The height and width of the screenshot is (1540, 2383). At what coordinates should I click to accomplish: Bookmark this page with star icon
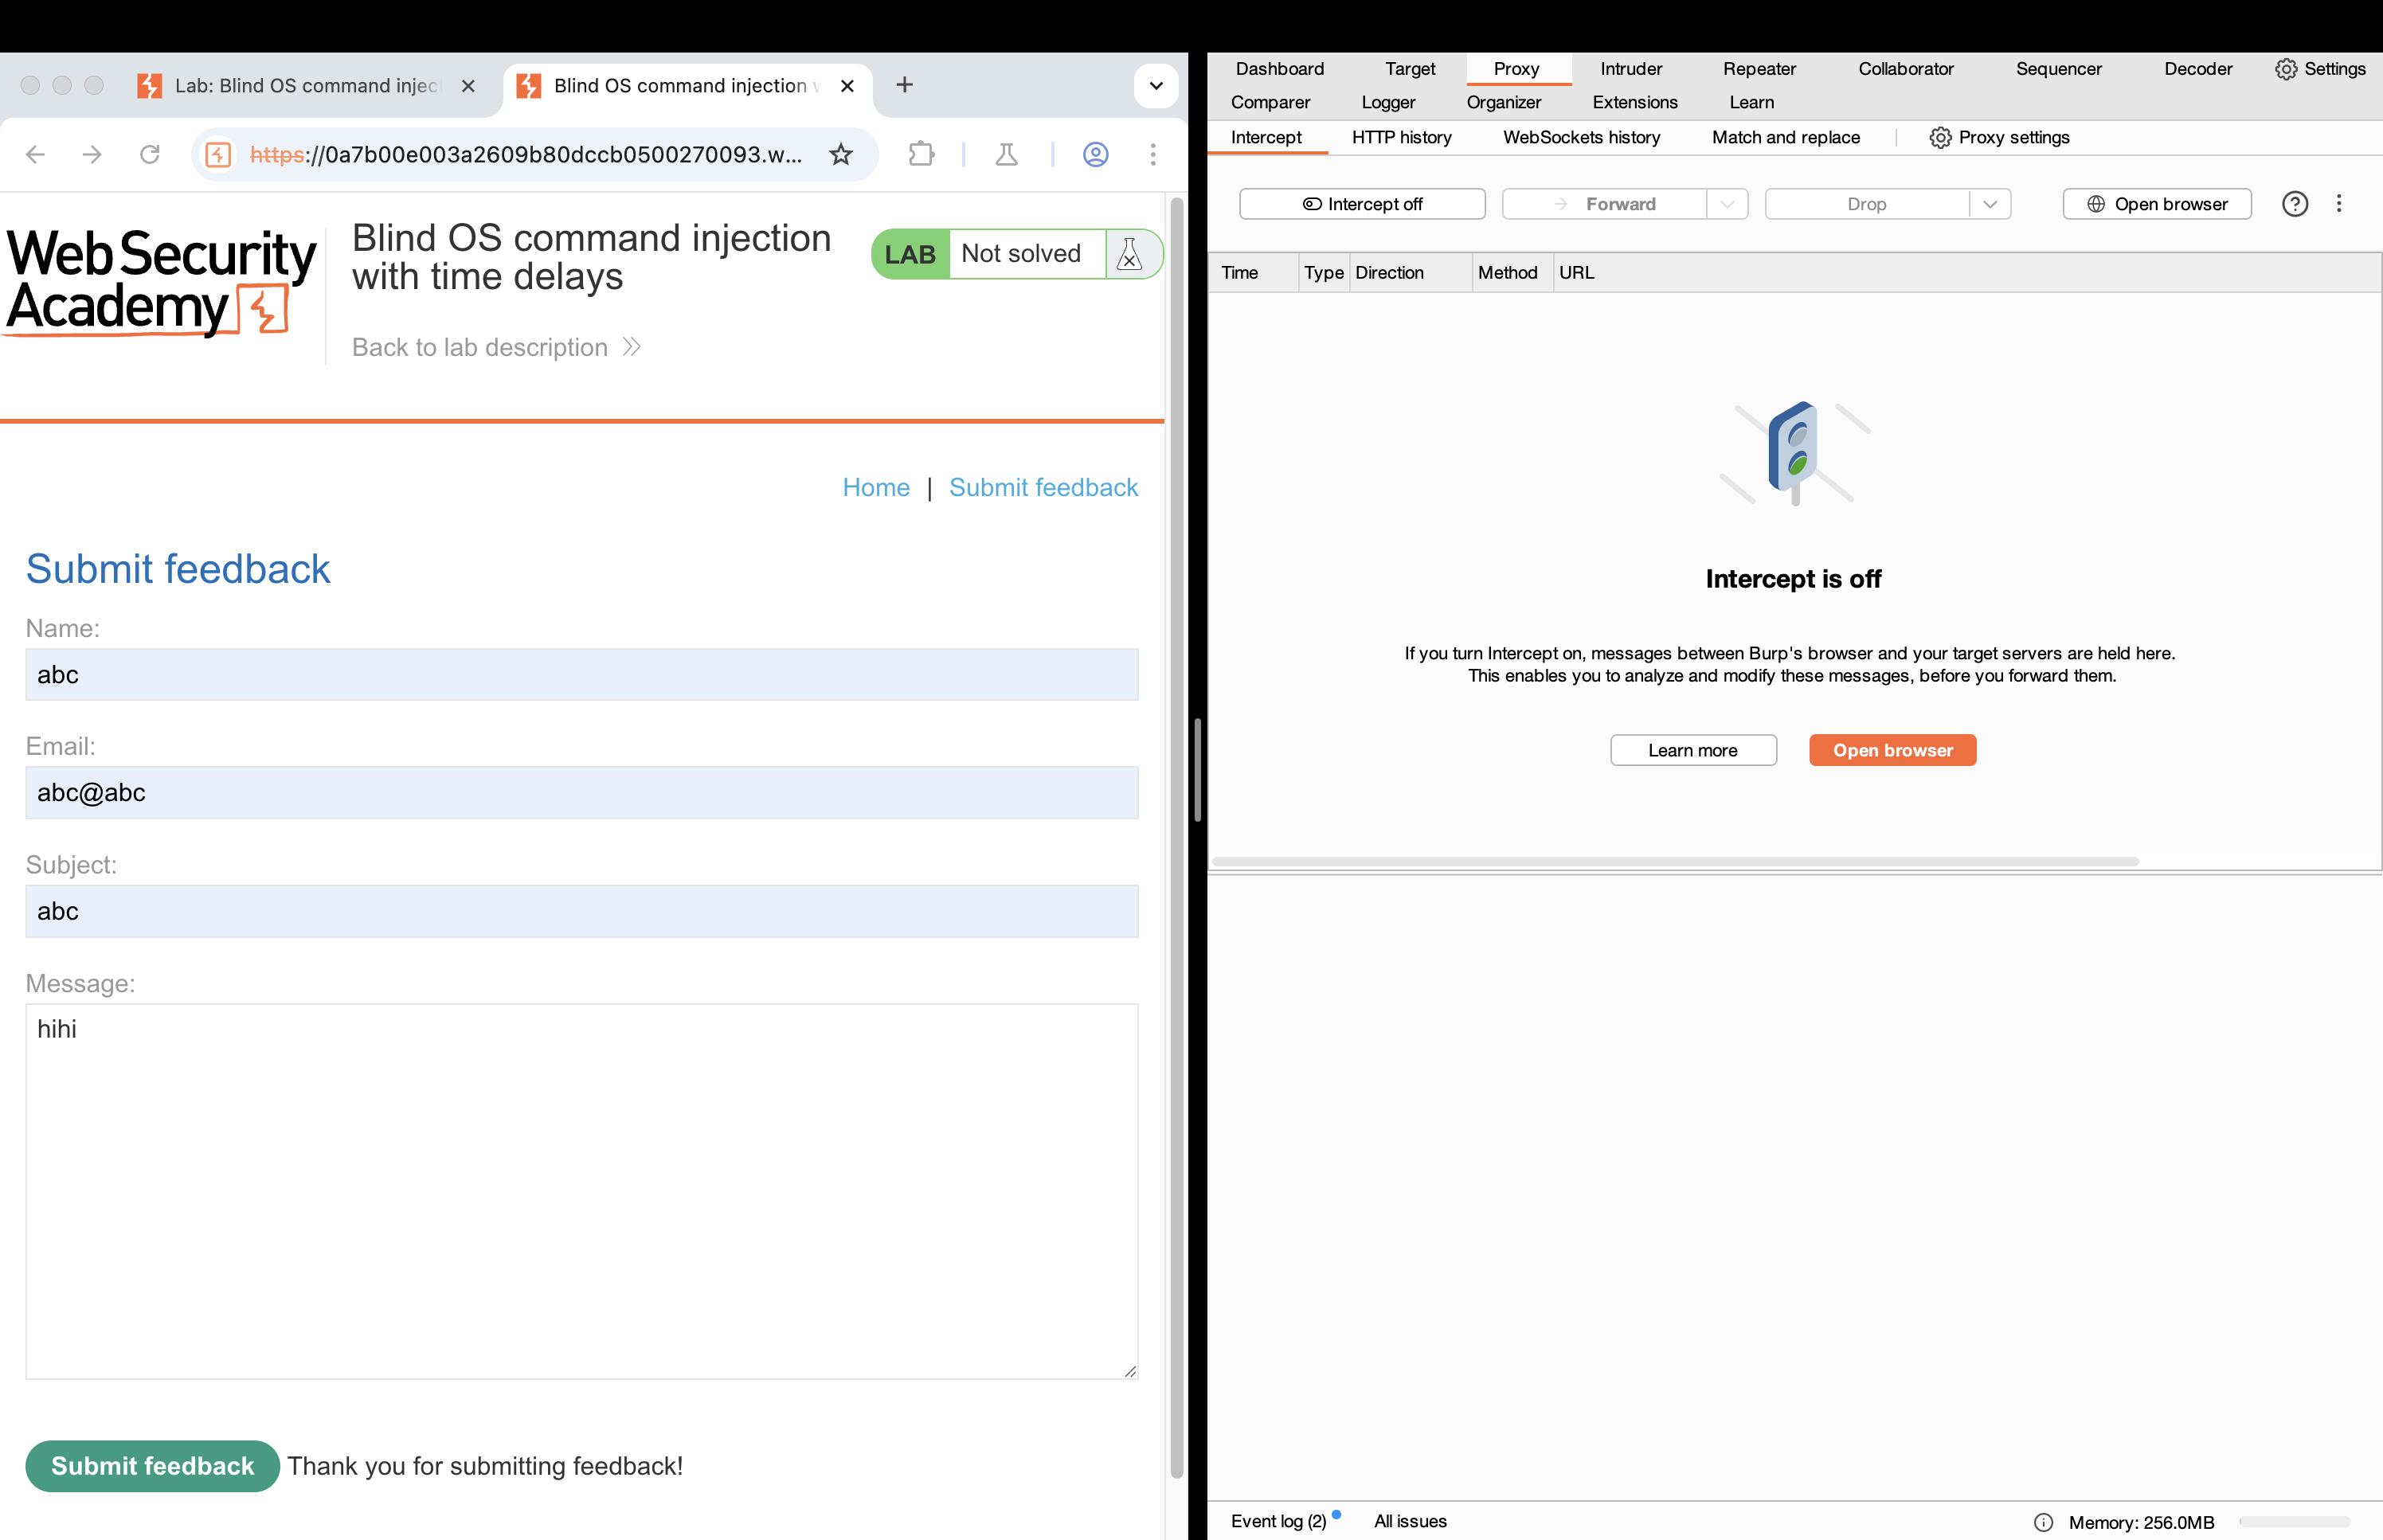click(x=841, y=154)
